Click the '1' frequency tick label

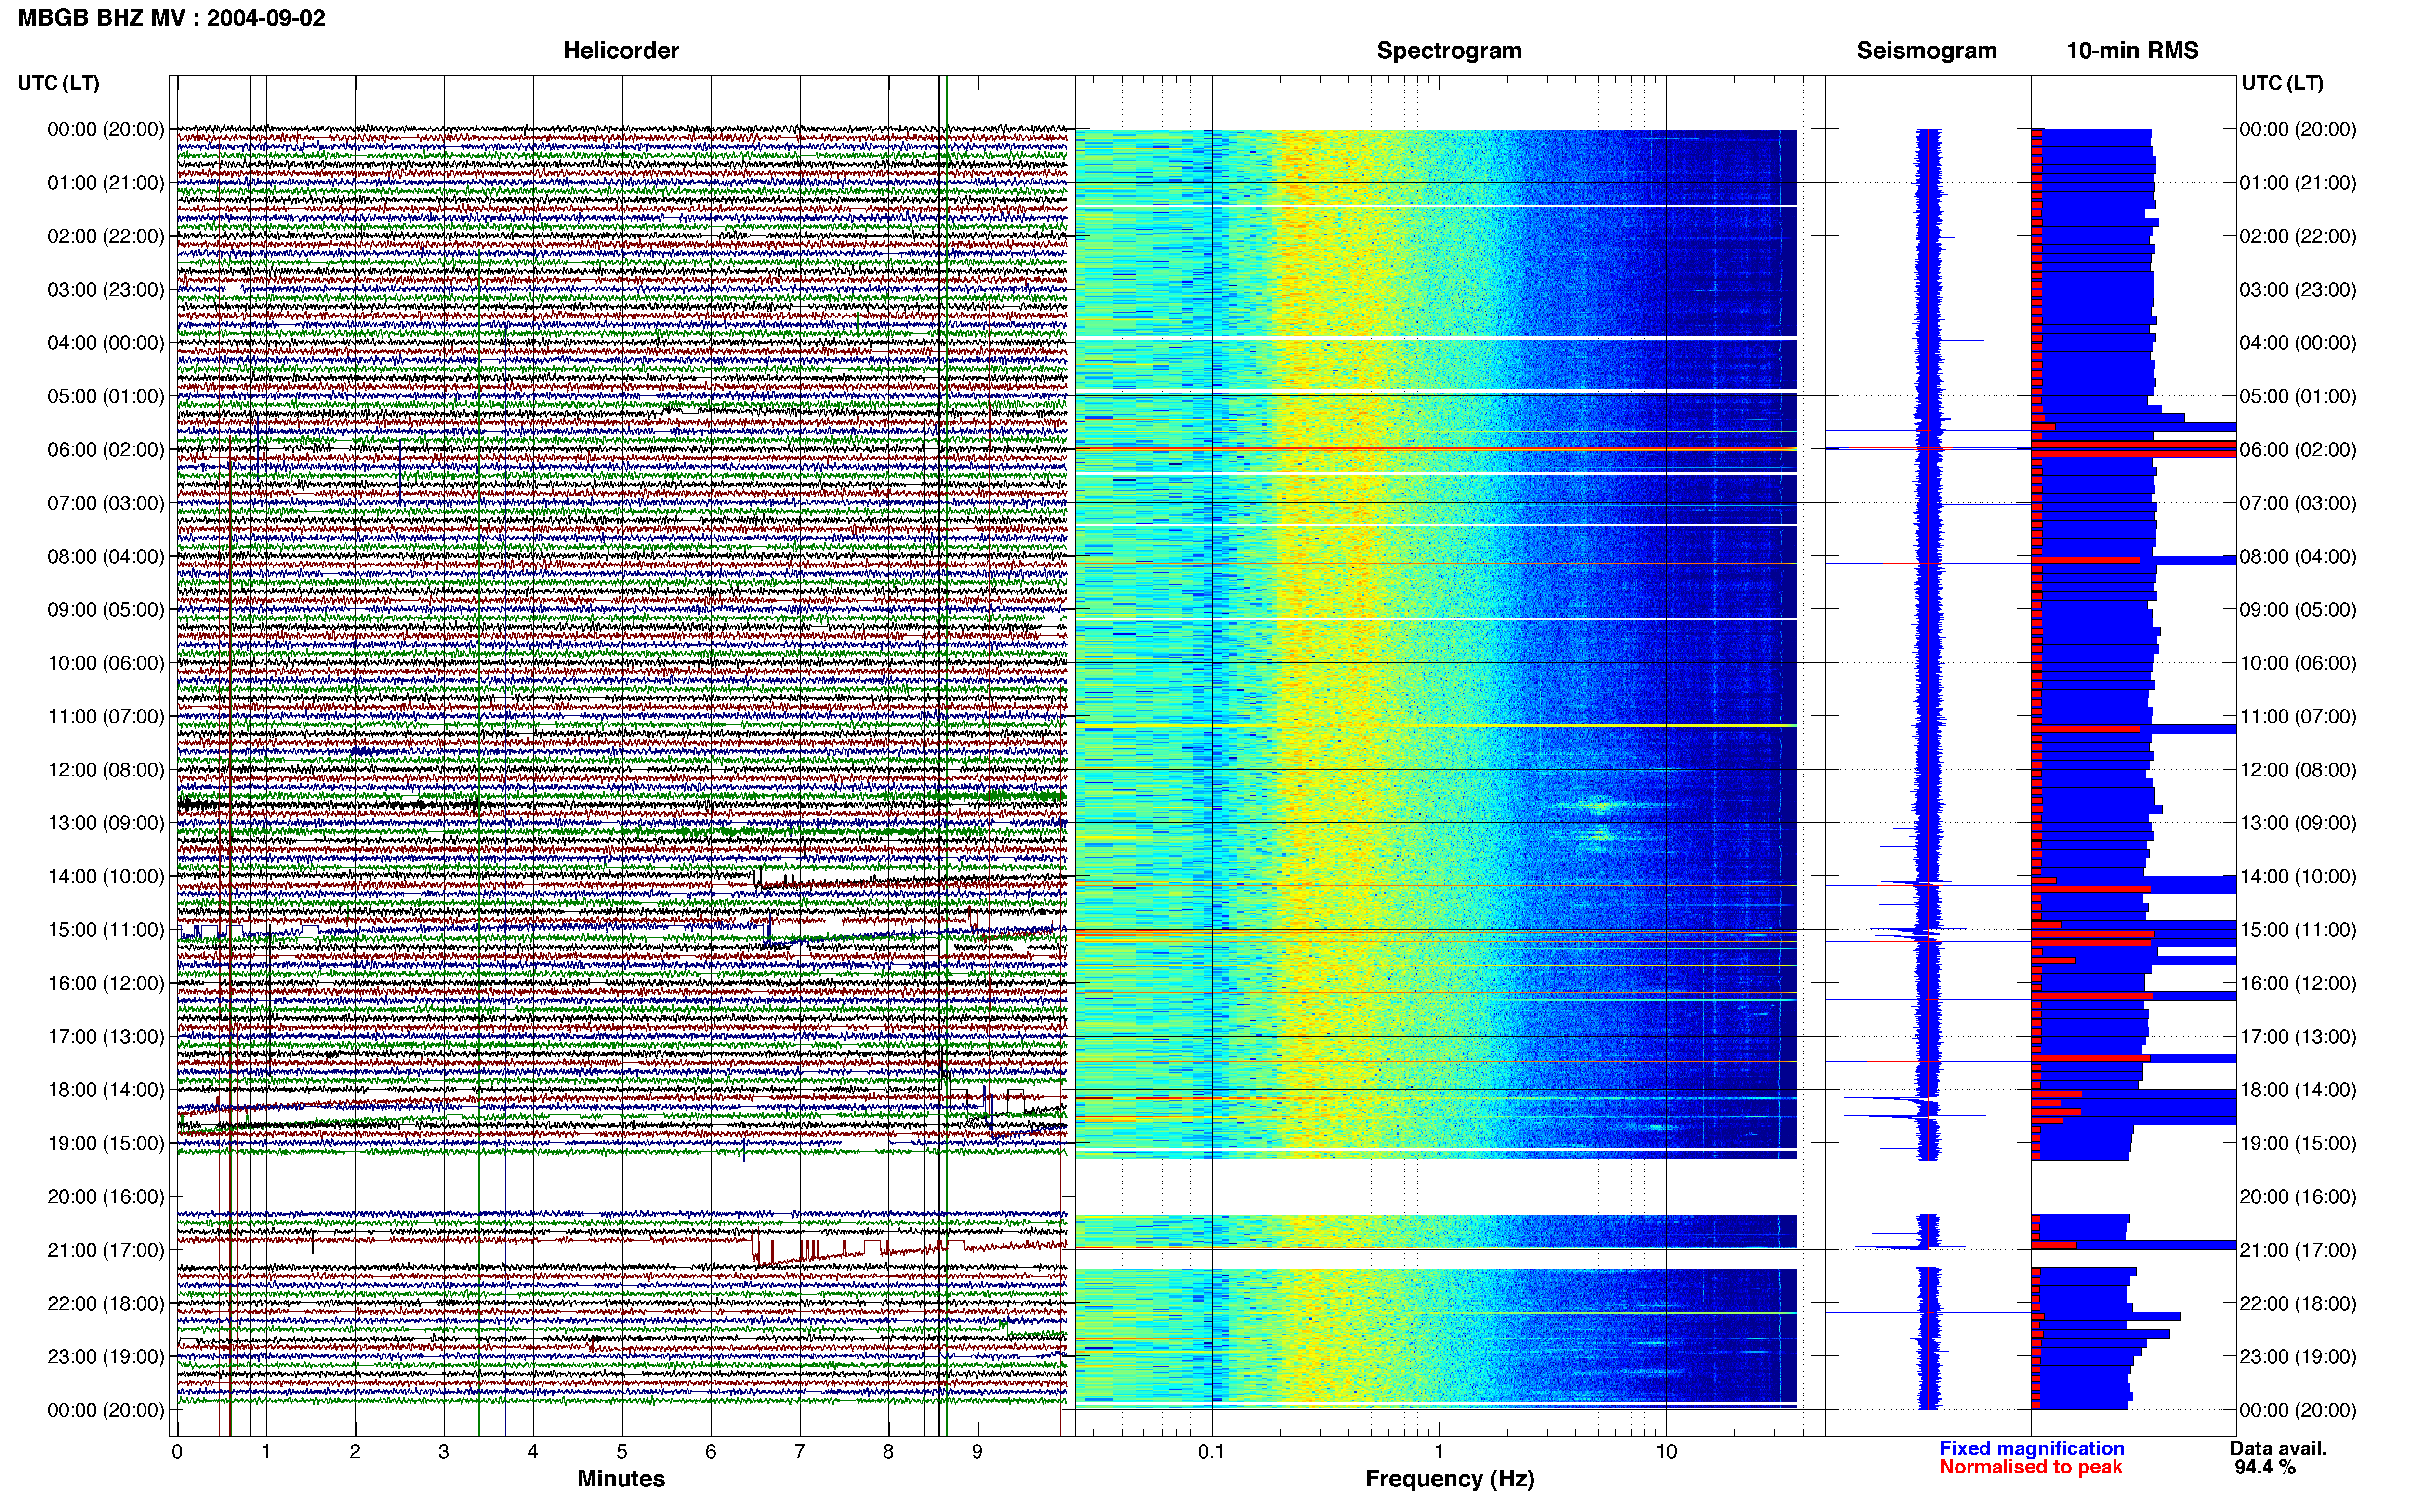pyautogui.click(x=1439, y=1451)
